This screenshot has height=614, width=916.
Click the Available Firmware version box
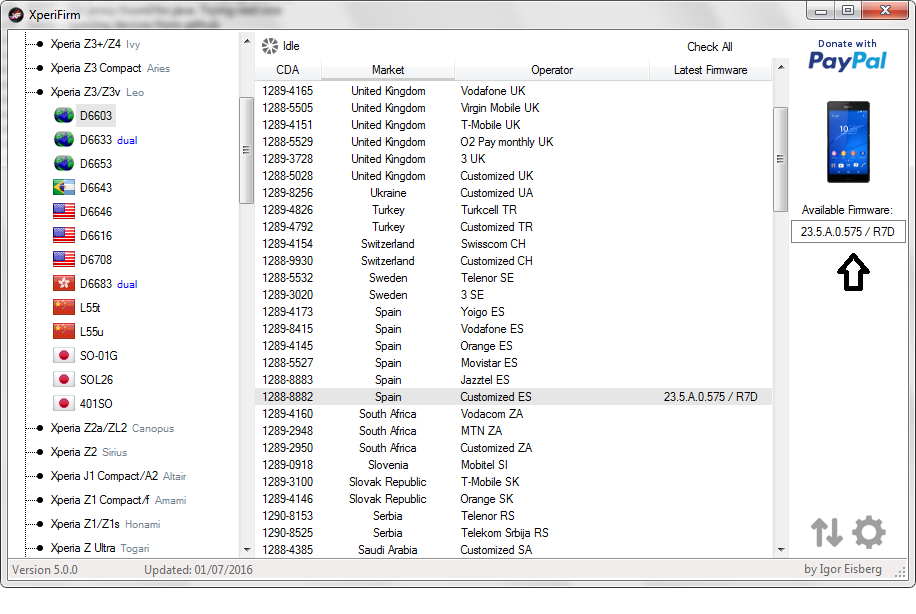coord(847,232)
